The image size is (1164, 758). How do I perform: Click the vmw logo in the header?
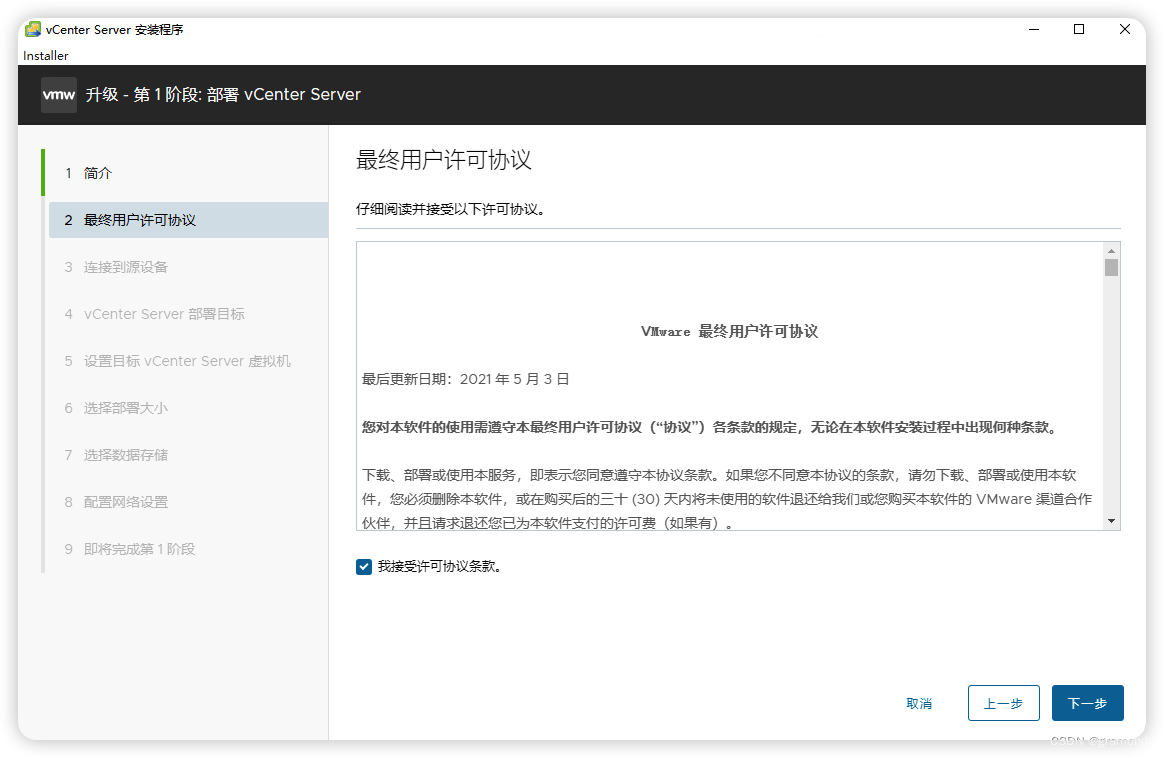point(57,95)
